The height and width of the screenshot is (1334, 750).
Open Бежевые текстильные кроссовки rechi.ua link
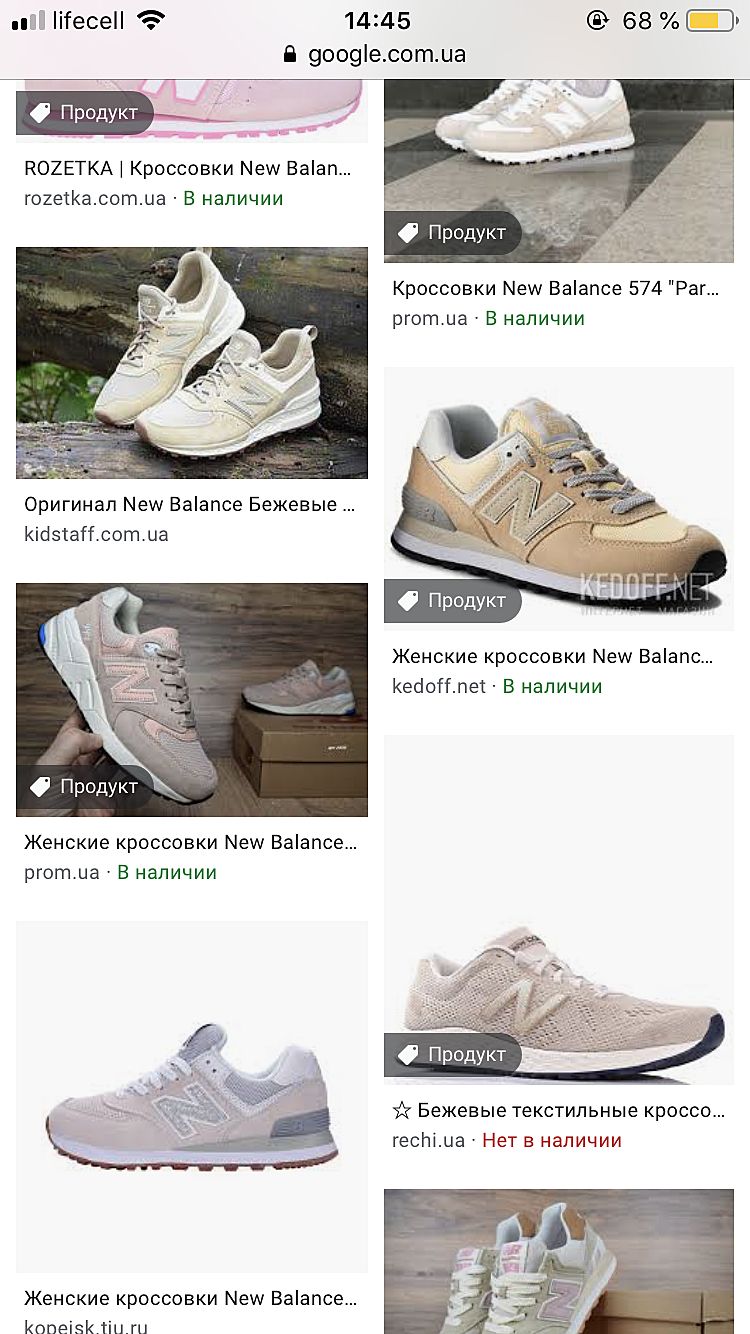tap(559, 1110)
